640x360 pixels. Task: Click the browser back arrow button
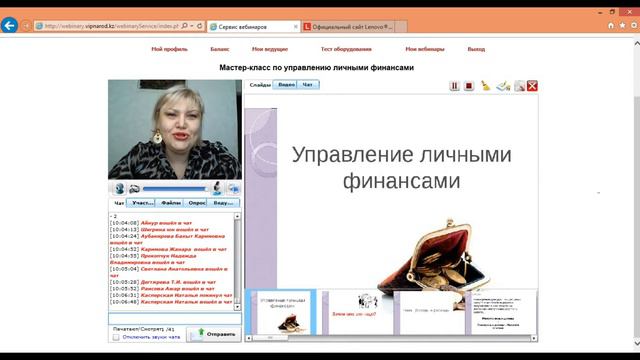[9, 25]
